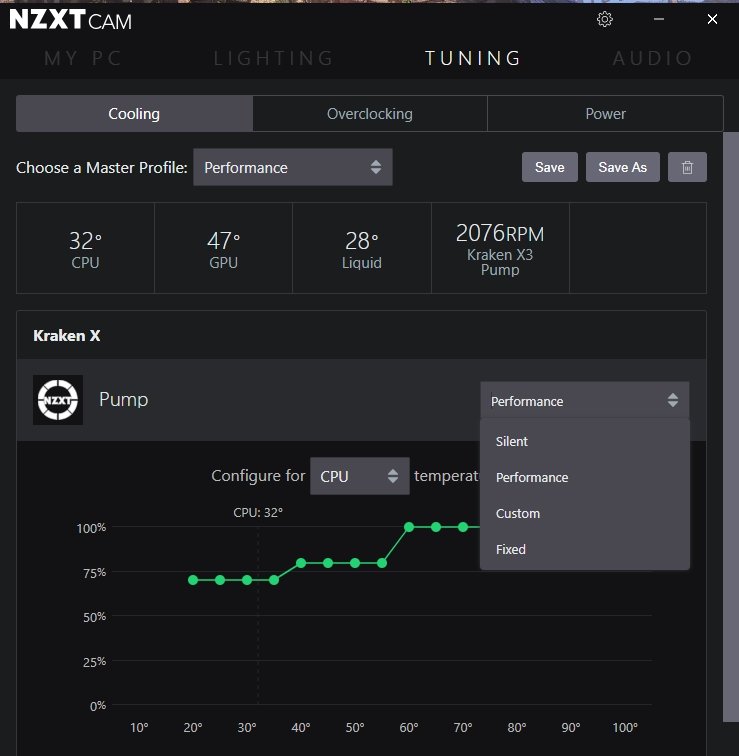
Task: Click the trash icon to delete the profile
Action: [687, 167]
